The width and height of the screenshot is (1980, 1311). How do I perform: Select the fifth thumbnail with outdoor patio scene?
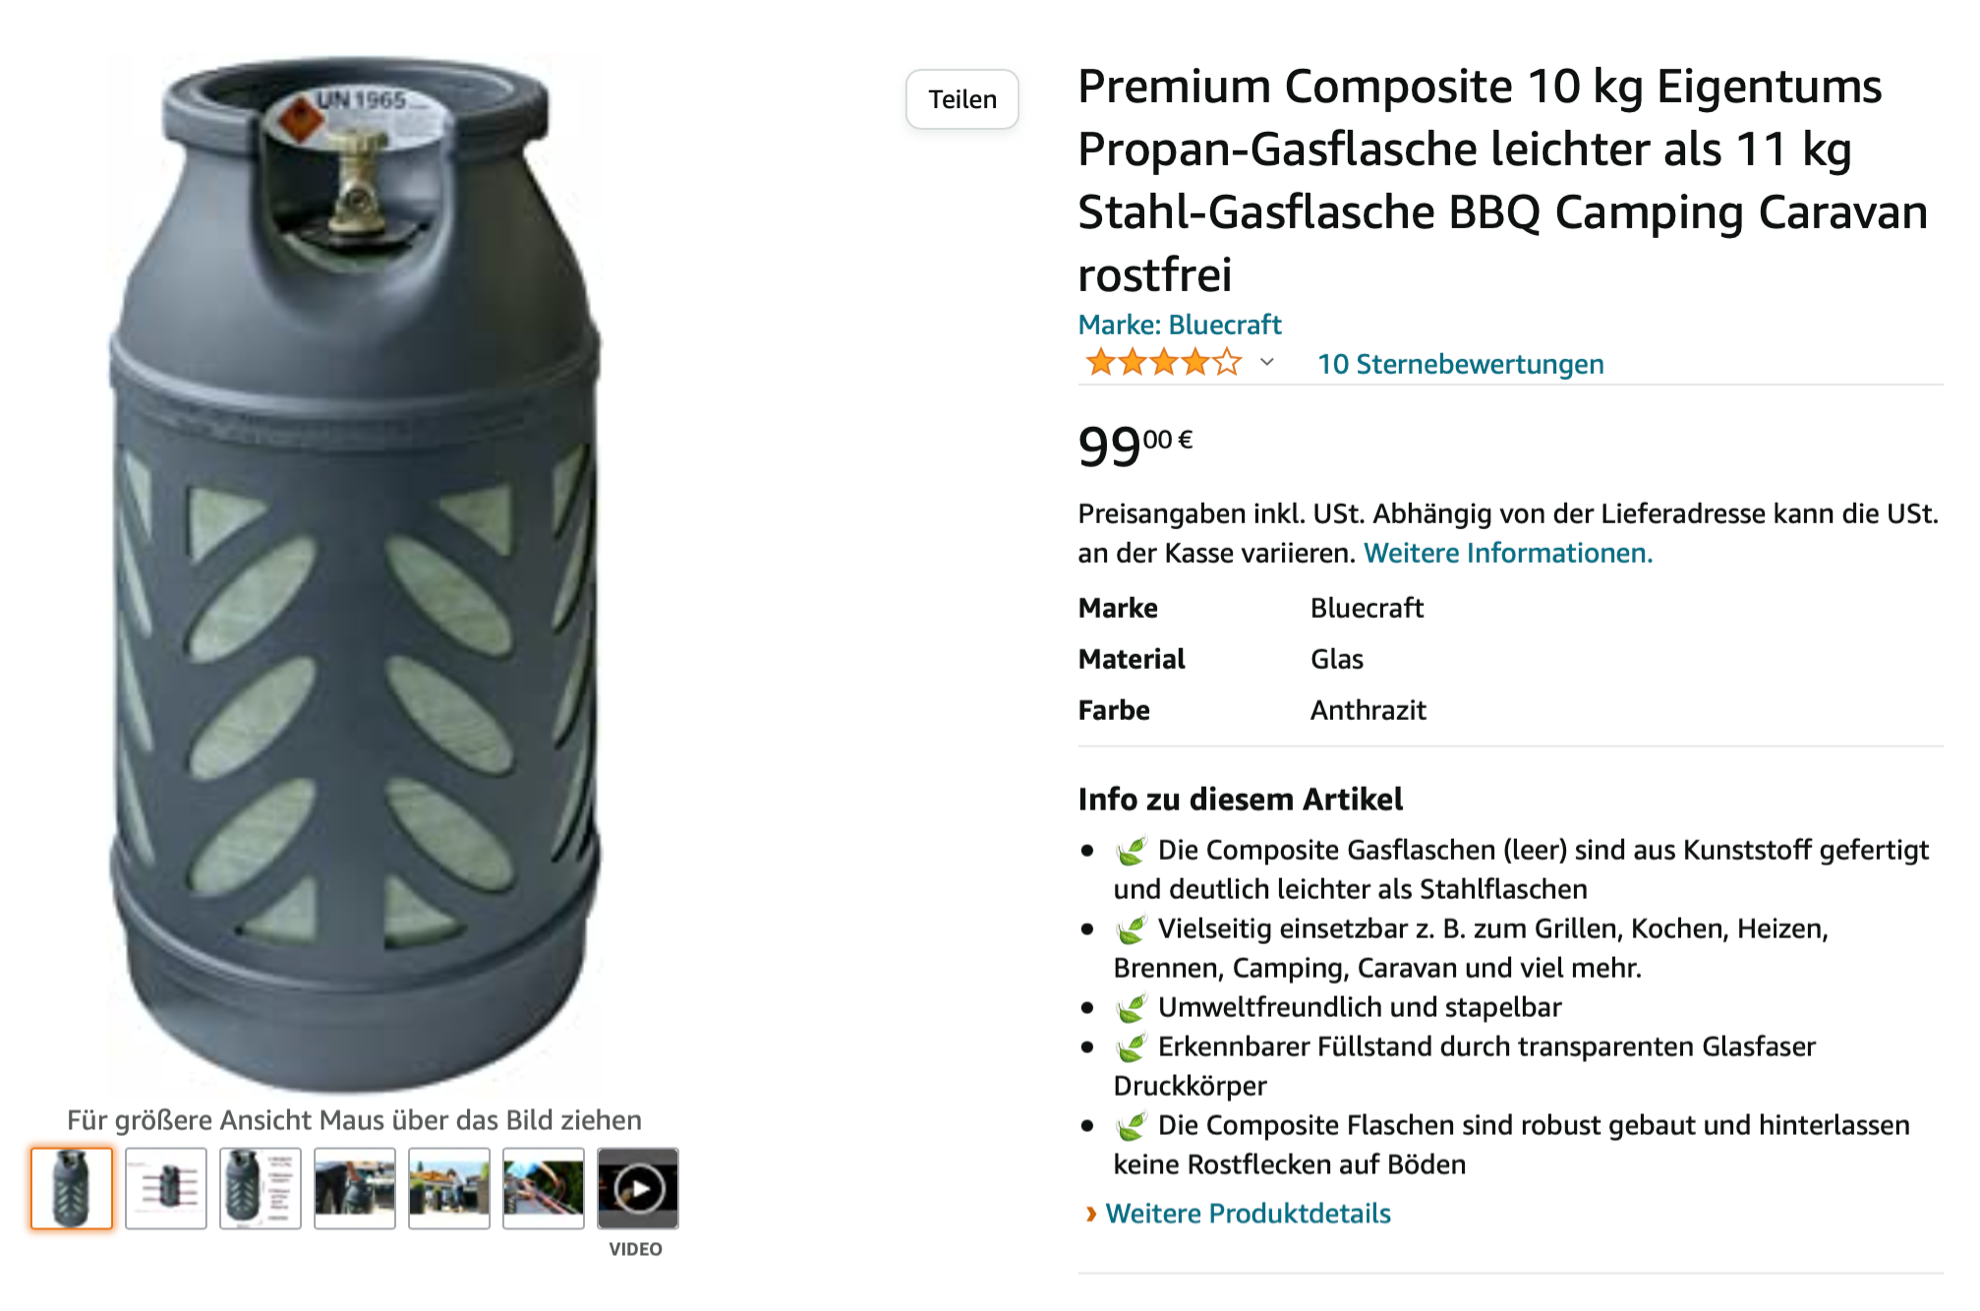pos(449,1188)
